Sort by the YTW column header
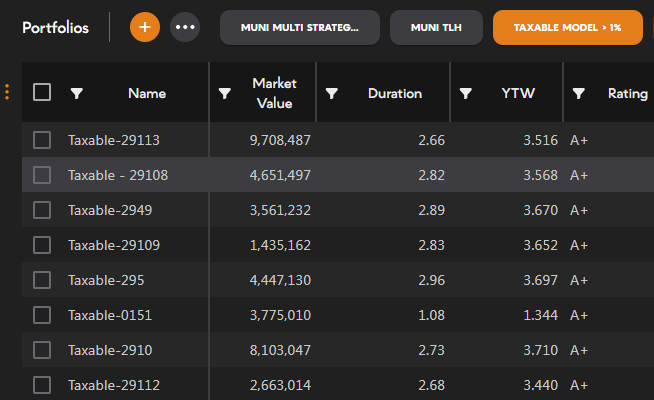The height and width of the screenshot is (400, 654). 518,93
